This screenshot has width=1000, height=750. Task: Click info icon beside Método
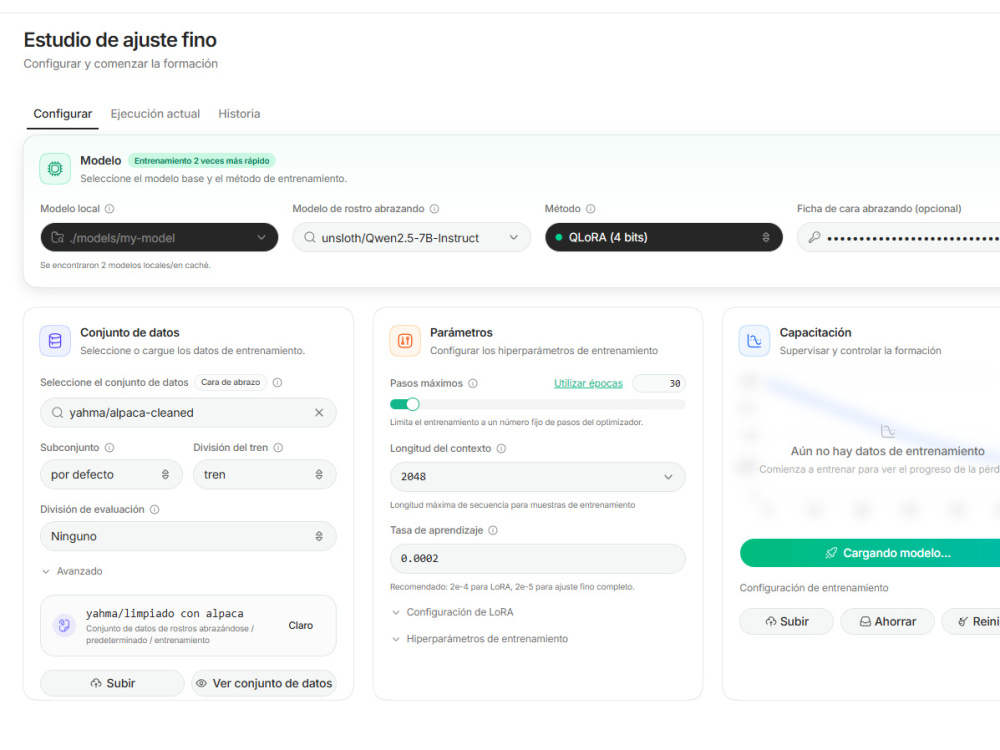(591, 209)
